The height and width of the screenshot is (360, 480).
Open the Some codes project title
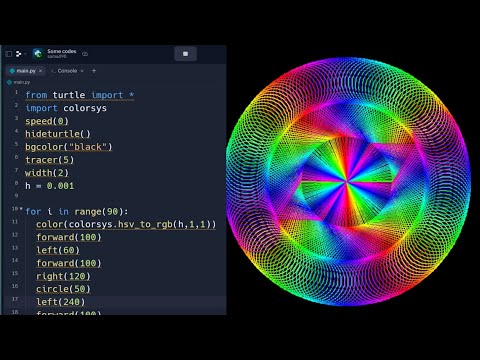coord(62,51)
